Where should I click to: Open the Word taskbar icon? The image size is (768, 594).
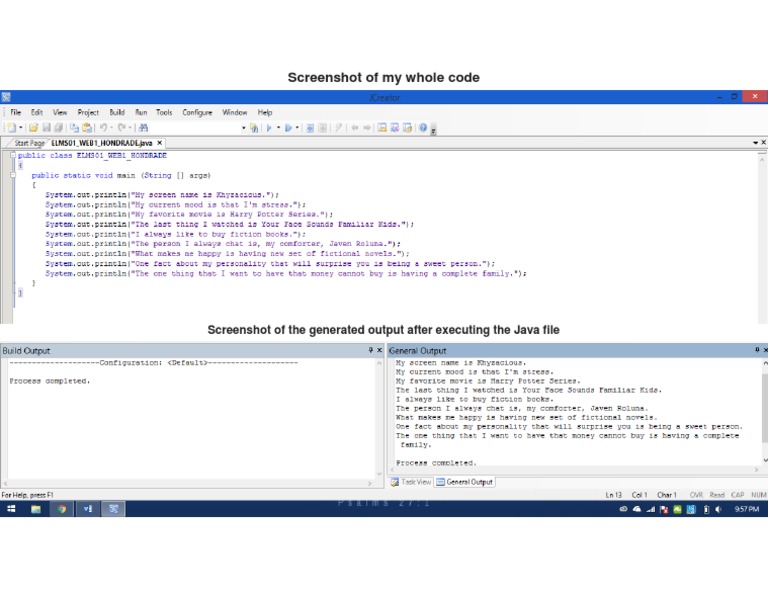tap(88, 509)
